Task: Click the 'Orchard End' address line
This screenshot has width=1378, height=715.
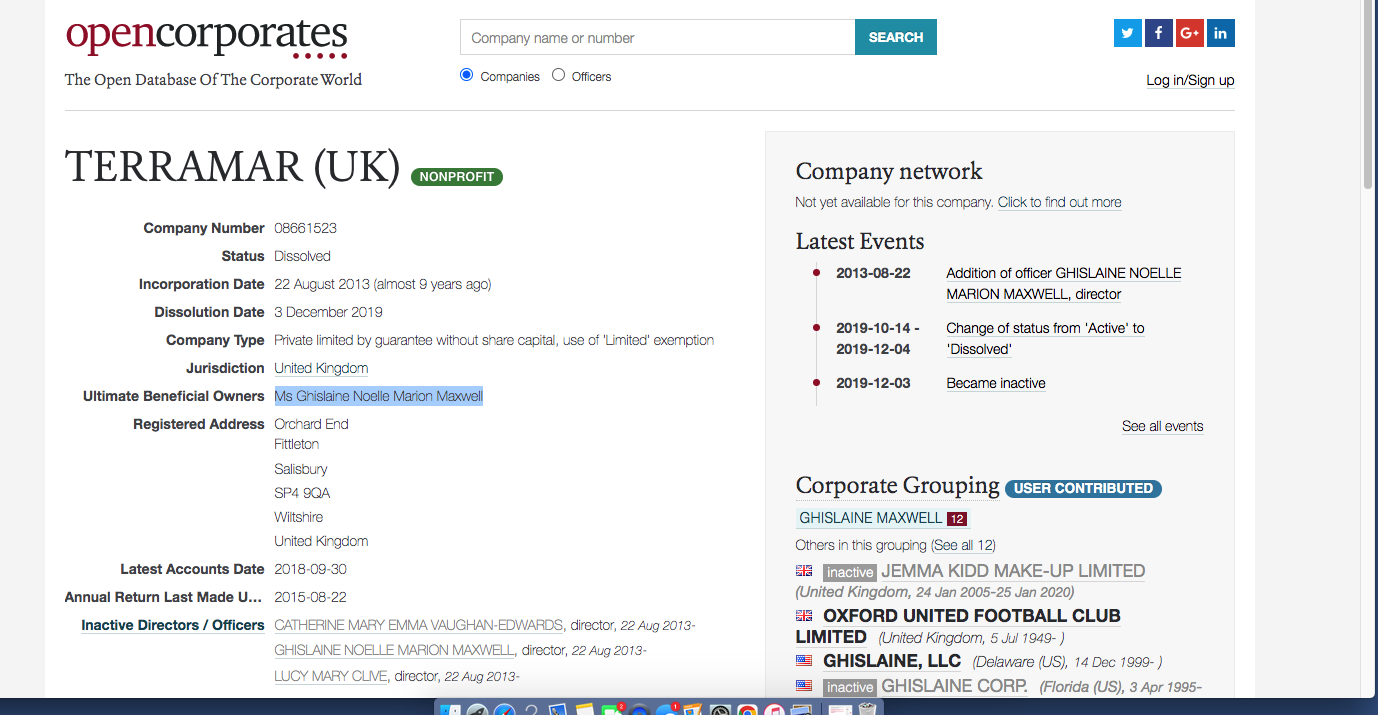Action: [312, 424]
